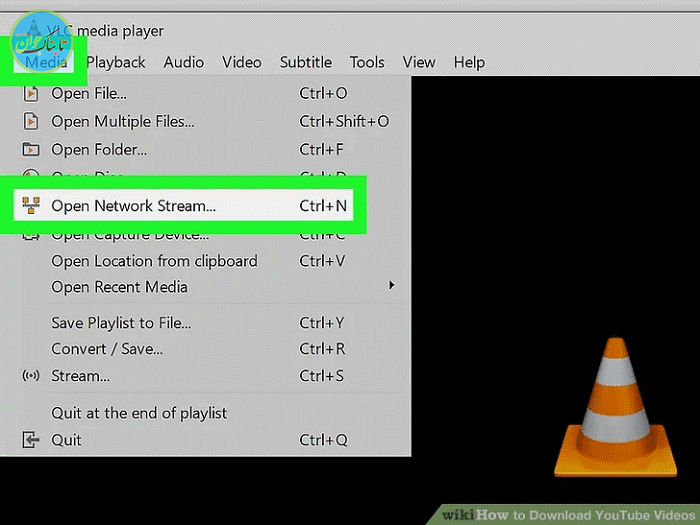This screenshot has width=700, height=525.
Task: Click the folder icon beside Open Folder
Action: point(31,150)
